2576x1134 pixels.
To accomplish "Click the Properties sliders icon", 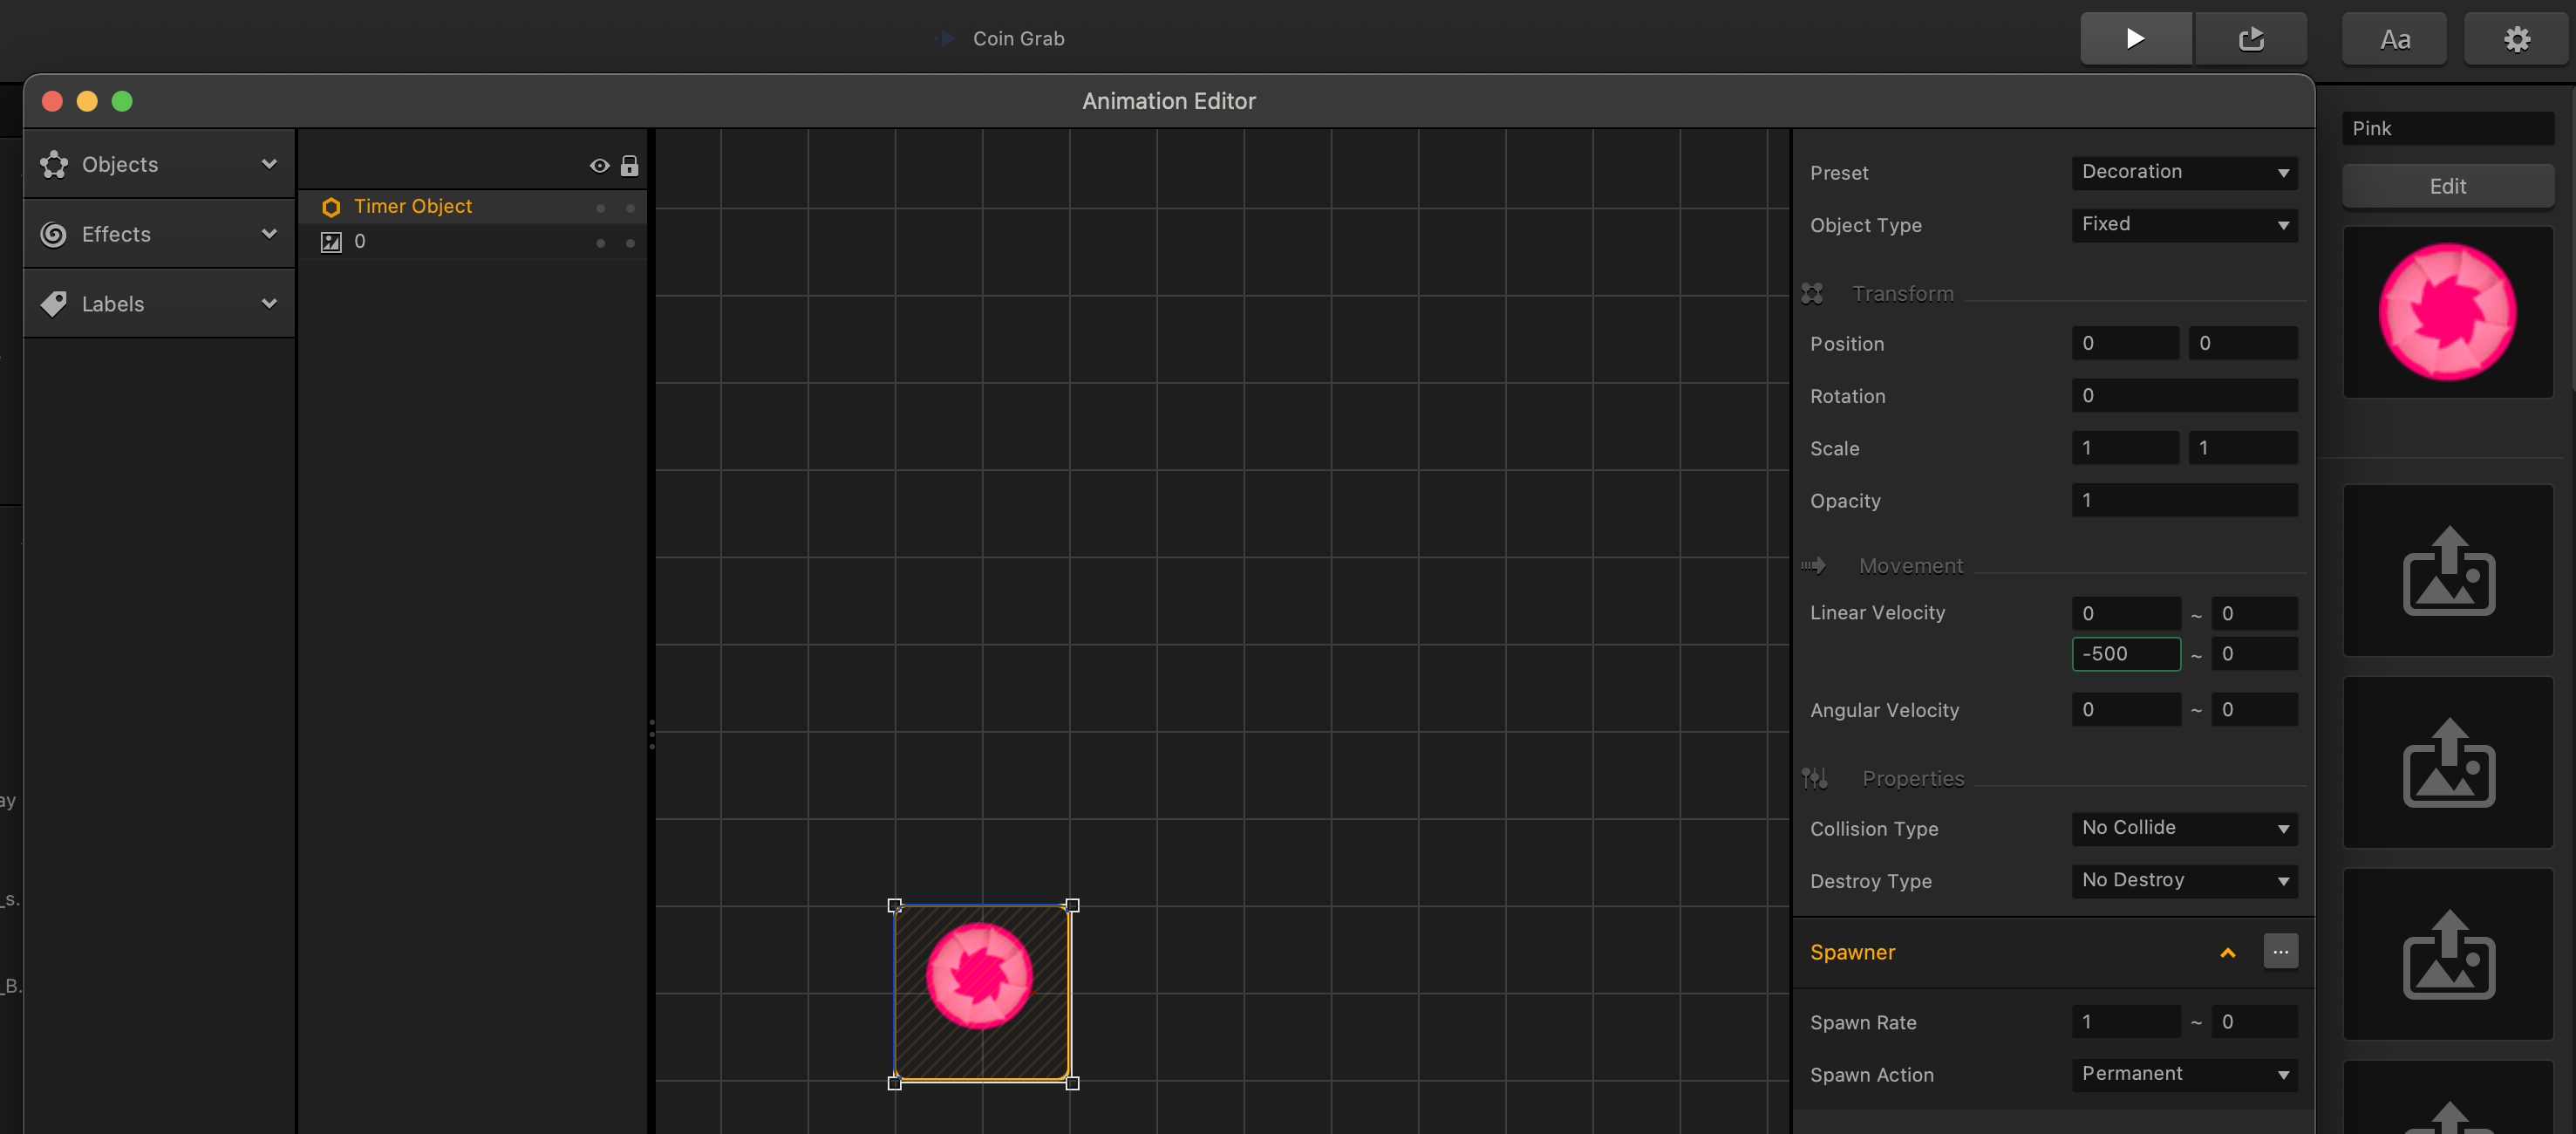I will coord(1814,778).
